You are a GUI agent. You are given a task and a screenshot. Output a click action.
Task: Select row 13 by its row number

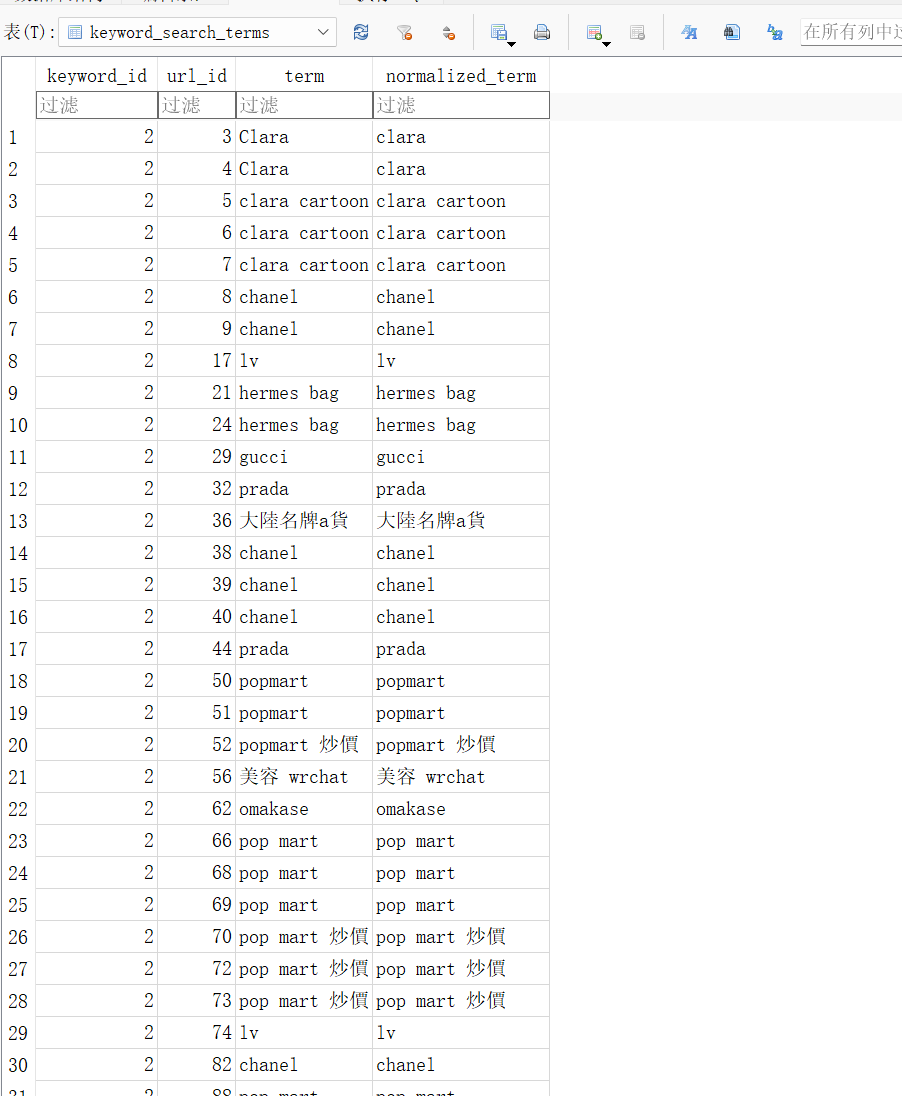click(18, 521)
